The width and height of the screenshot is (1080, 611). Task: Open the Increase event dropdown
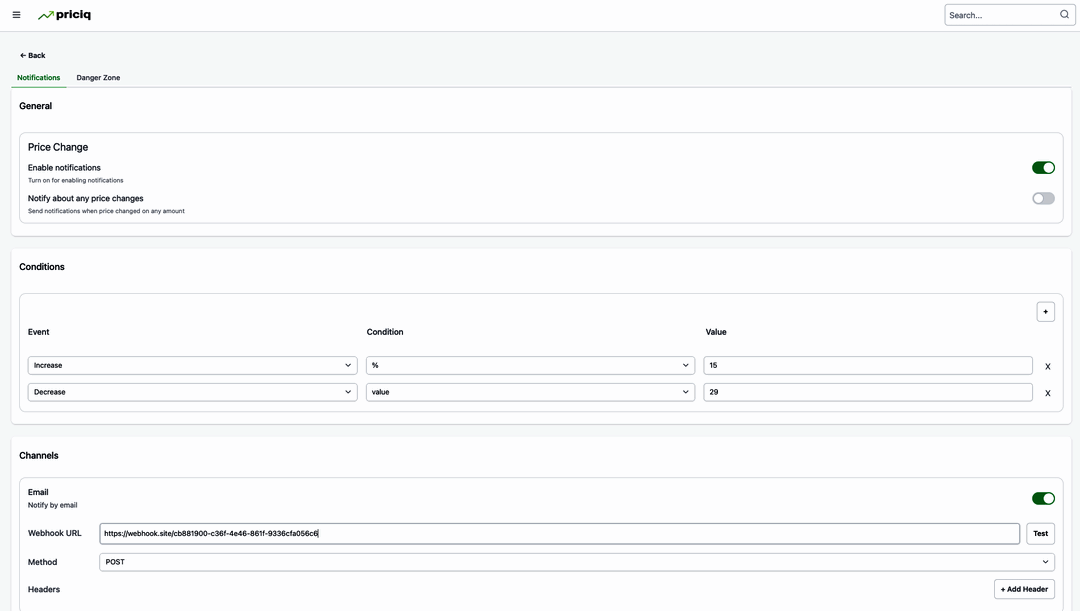pyautogui.click(x=192, y=366)
